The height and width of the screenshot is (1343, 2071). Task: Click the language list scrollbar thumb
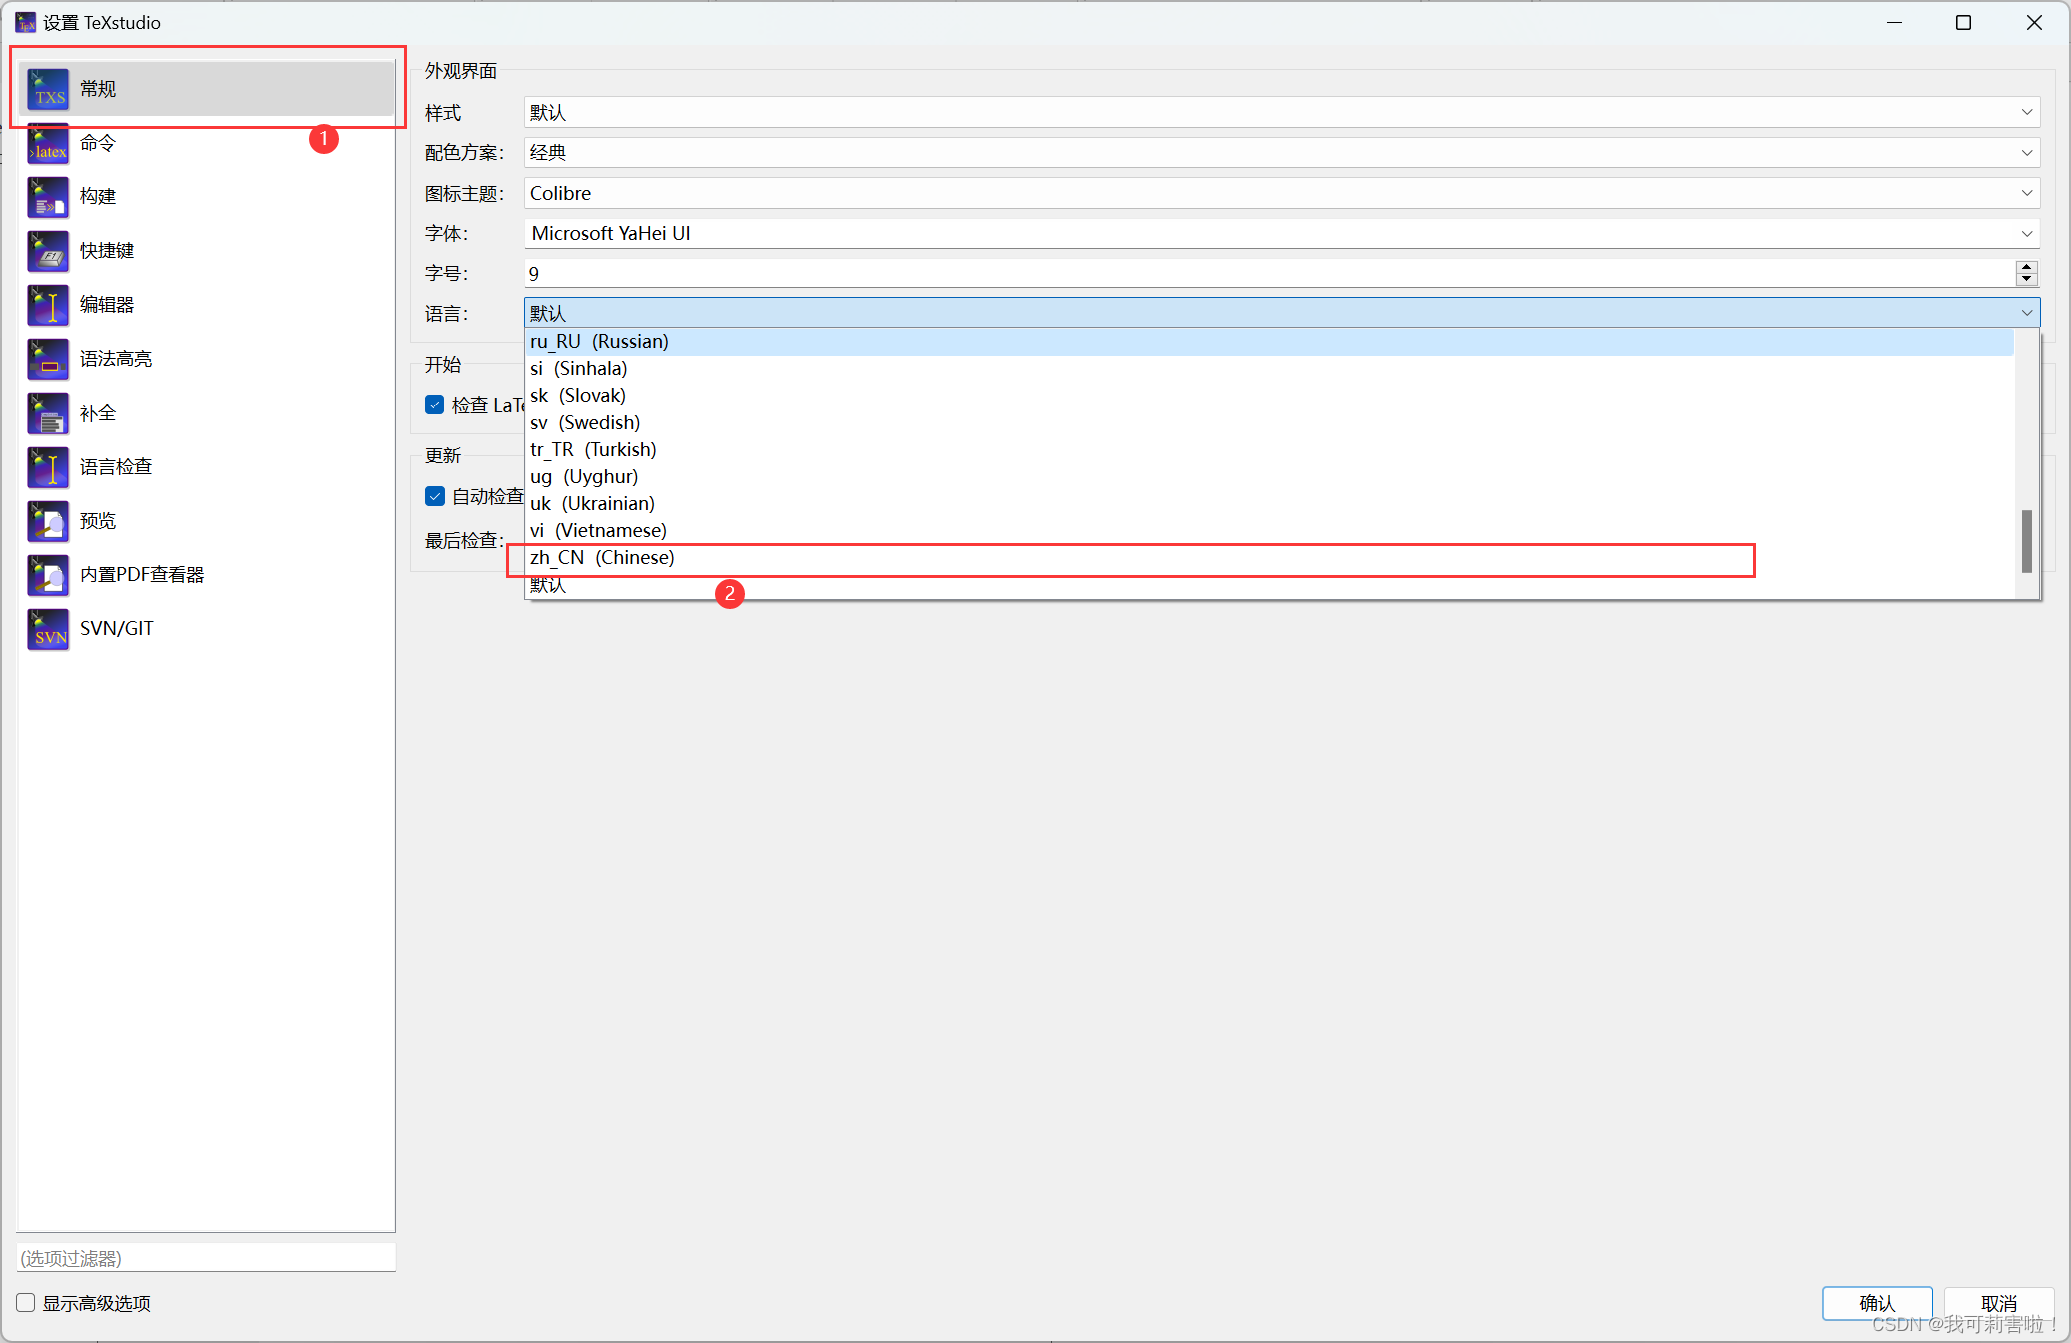click(2026, 541)
